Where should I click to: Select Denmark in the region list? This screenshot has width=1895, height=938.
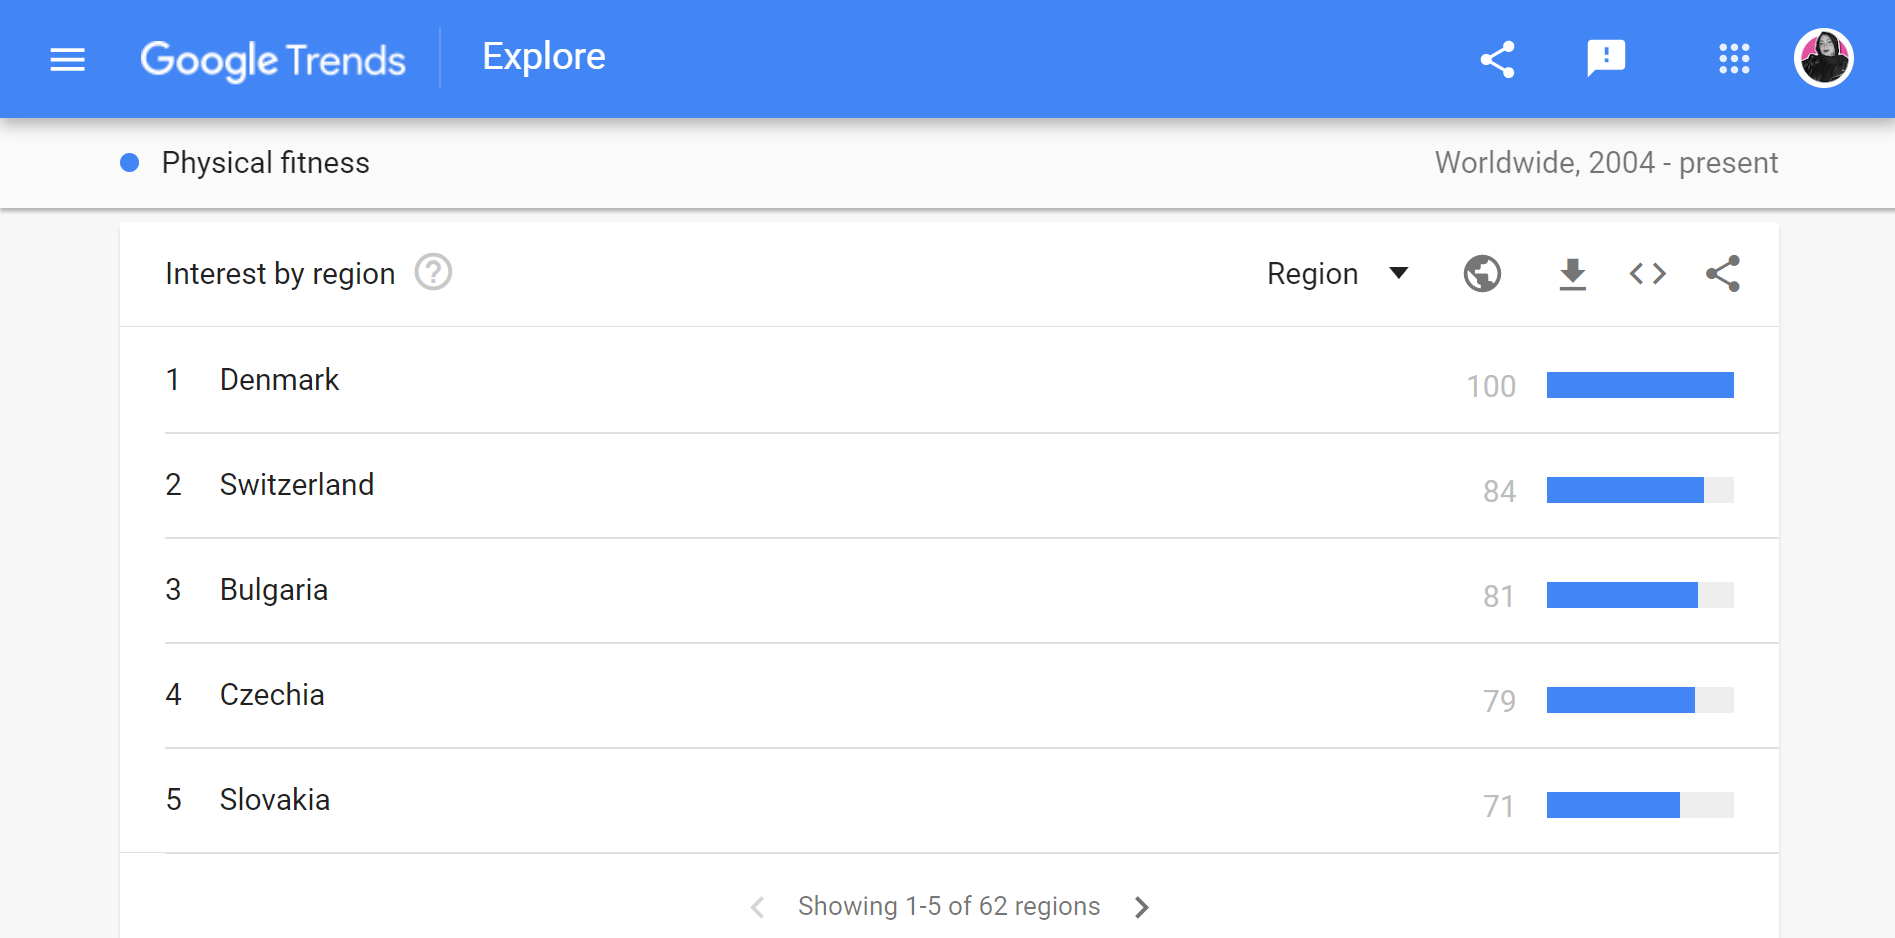(279, 380)
